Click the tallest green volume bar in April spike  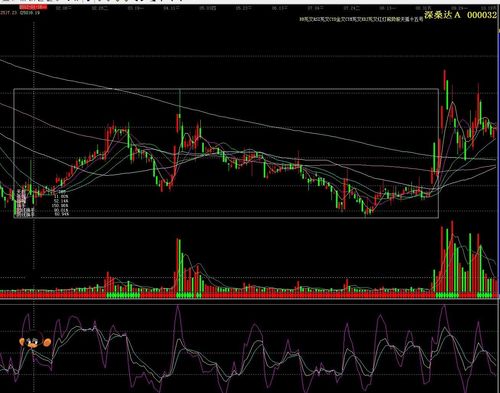[180, 266]
